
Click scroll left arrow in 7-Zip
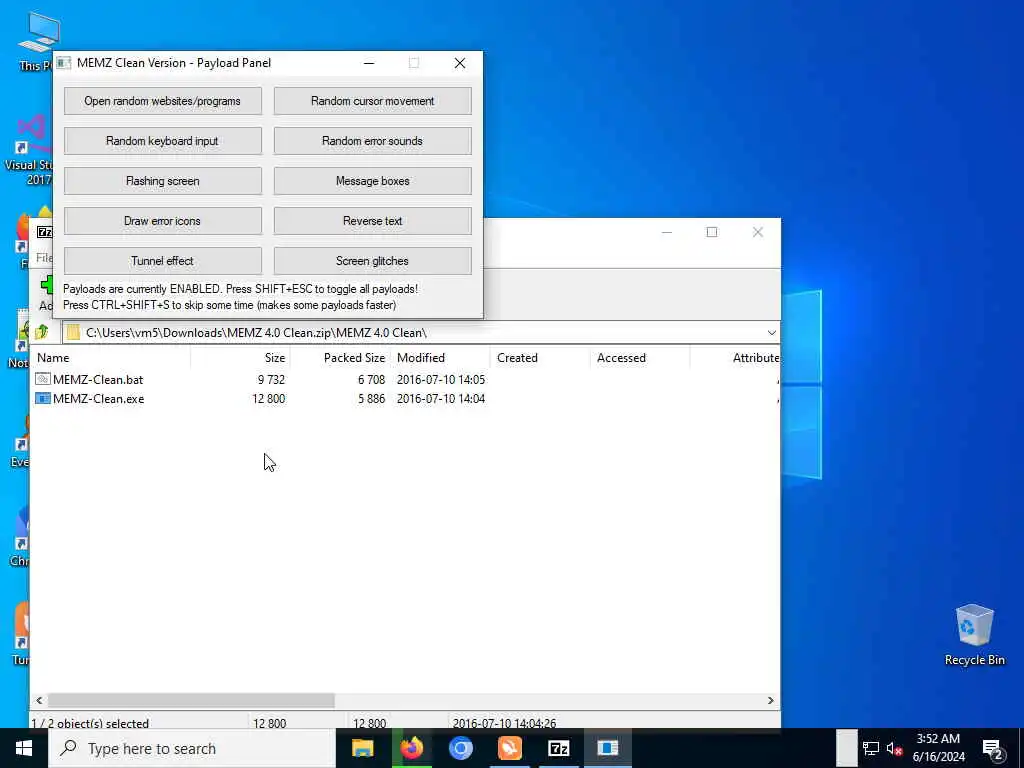[x=39, y=700]
